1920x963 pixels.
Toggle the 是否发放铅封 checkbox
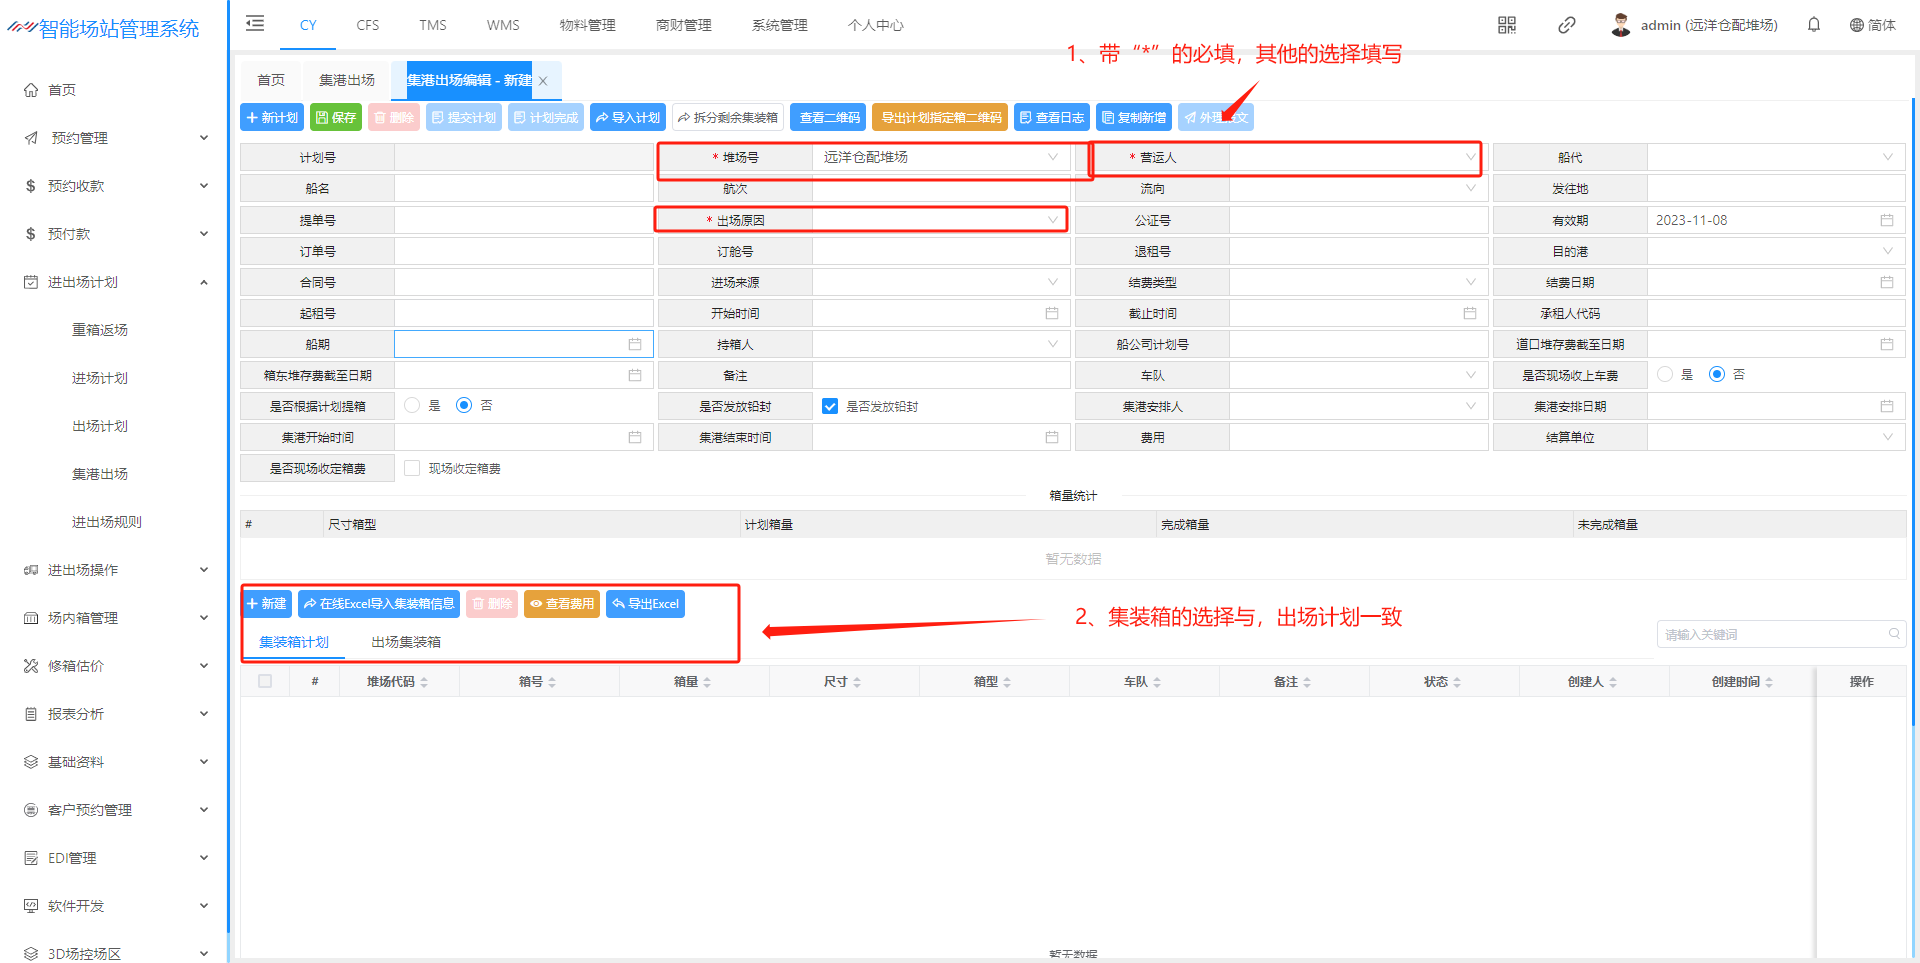[x=829, y=406]
